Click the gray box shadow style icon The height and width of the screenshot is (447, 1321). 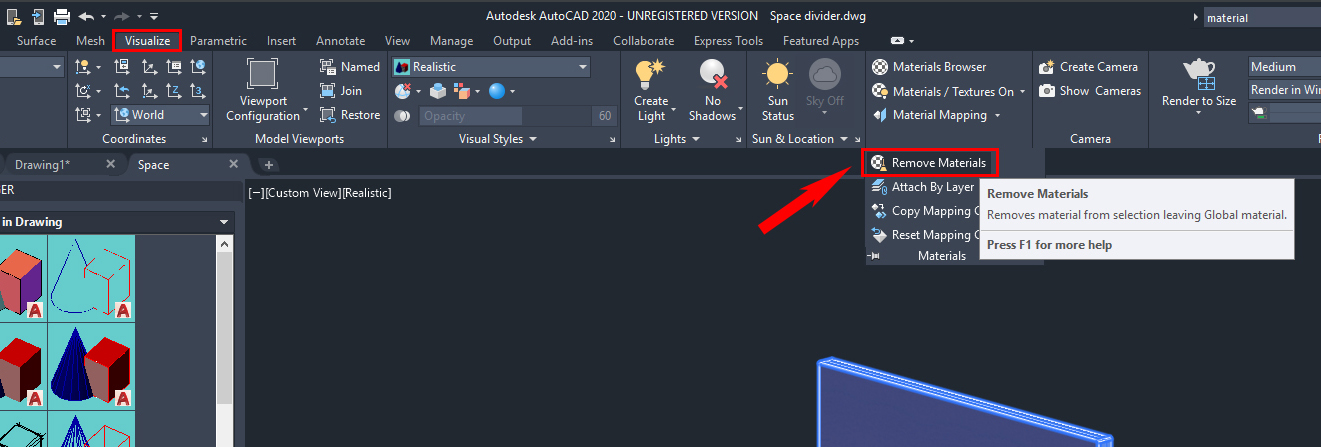[x=438, y=91]
